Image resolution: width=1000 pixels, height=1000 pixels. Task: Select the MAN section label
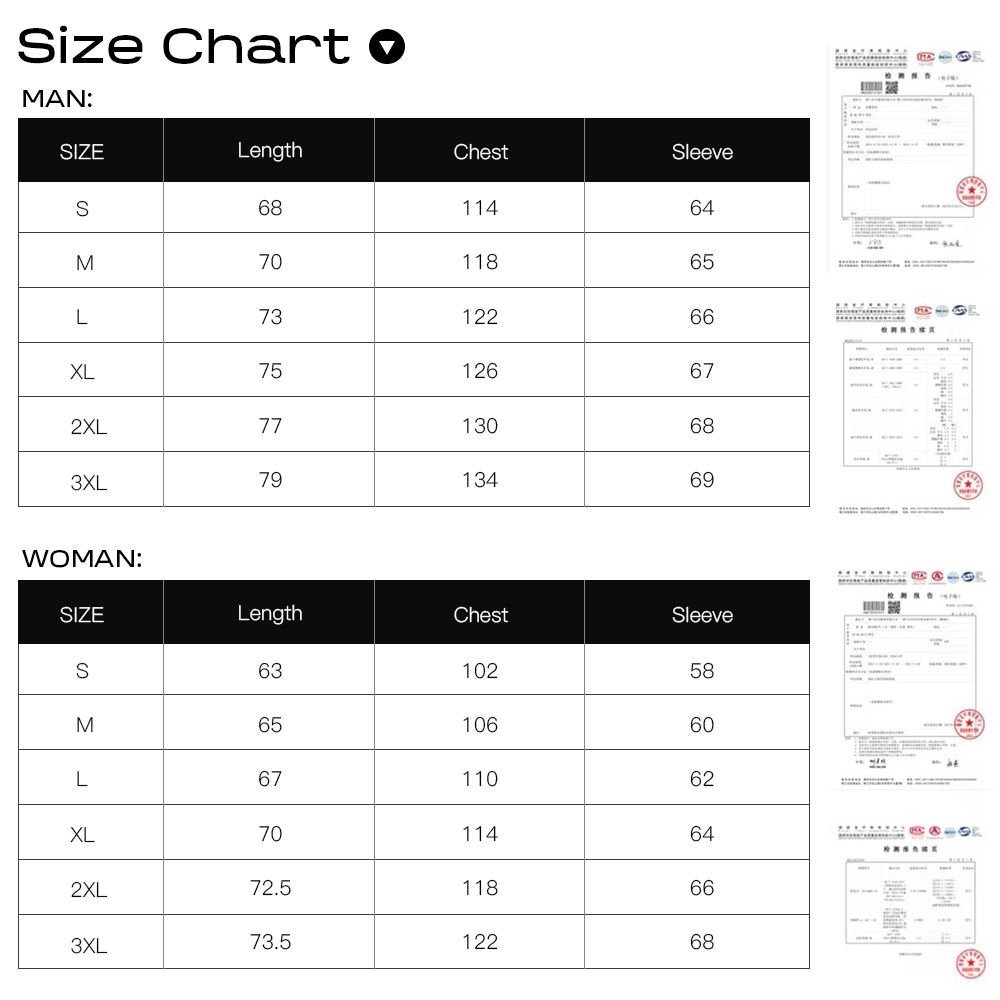coord(57,98)
